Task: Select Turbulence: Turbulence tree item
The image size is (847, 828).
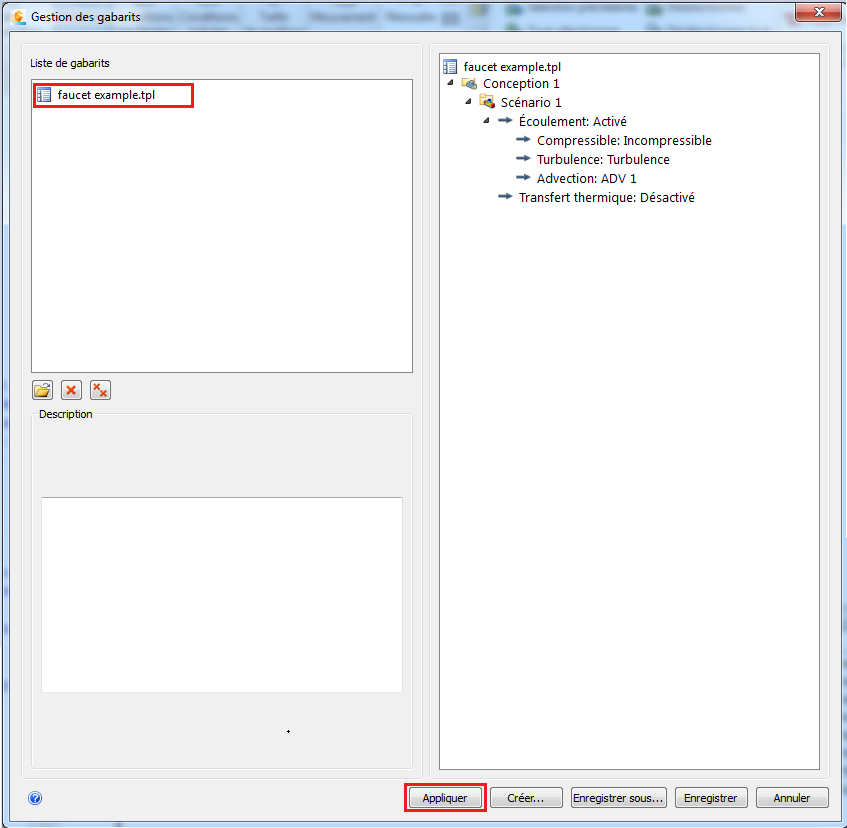Action: coord(603,159)
